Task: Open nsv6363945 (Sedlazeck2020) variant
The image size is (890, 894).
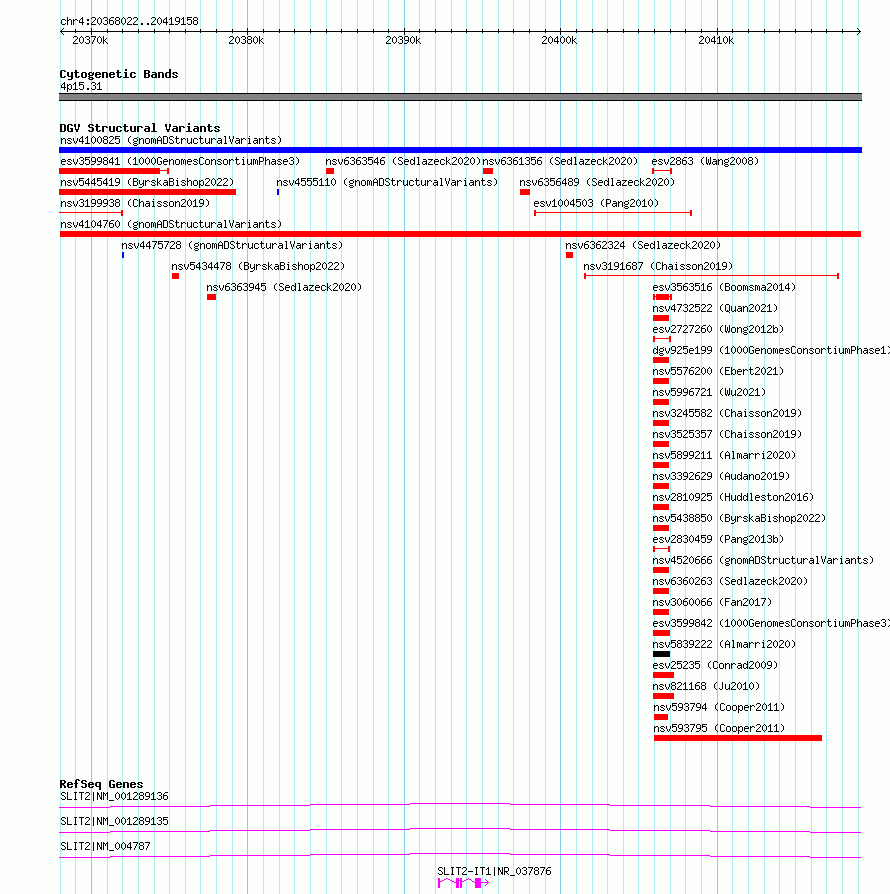Action: click(x=284, y=287)
